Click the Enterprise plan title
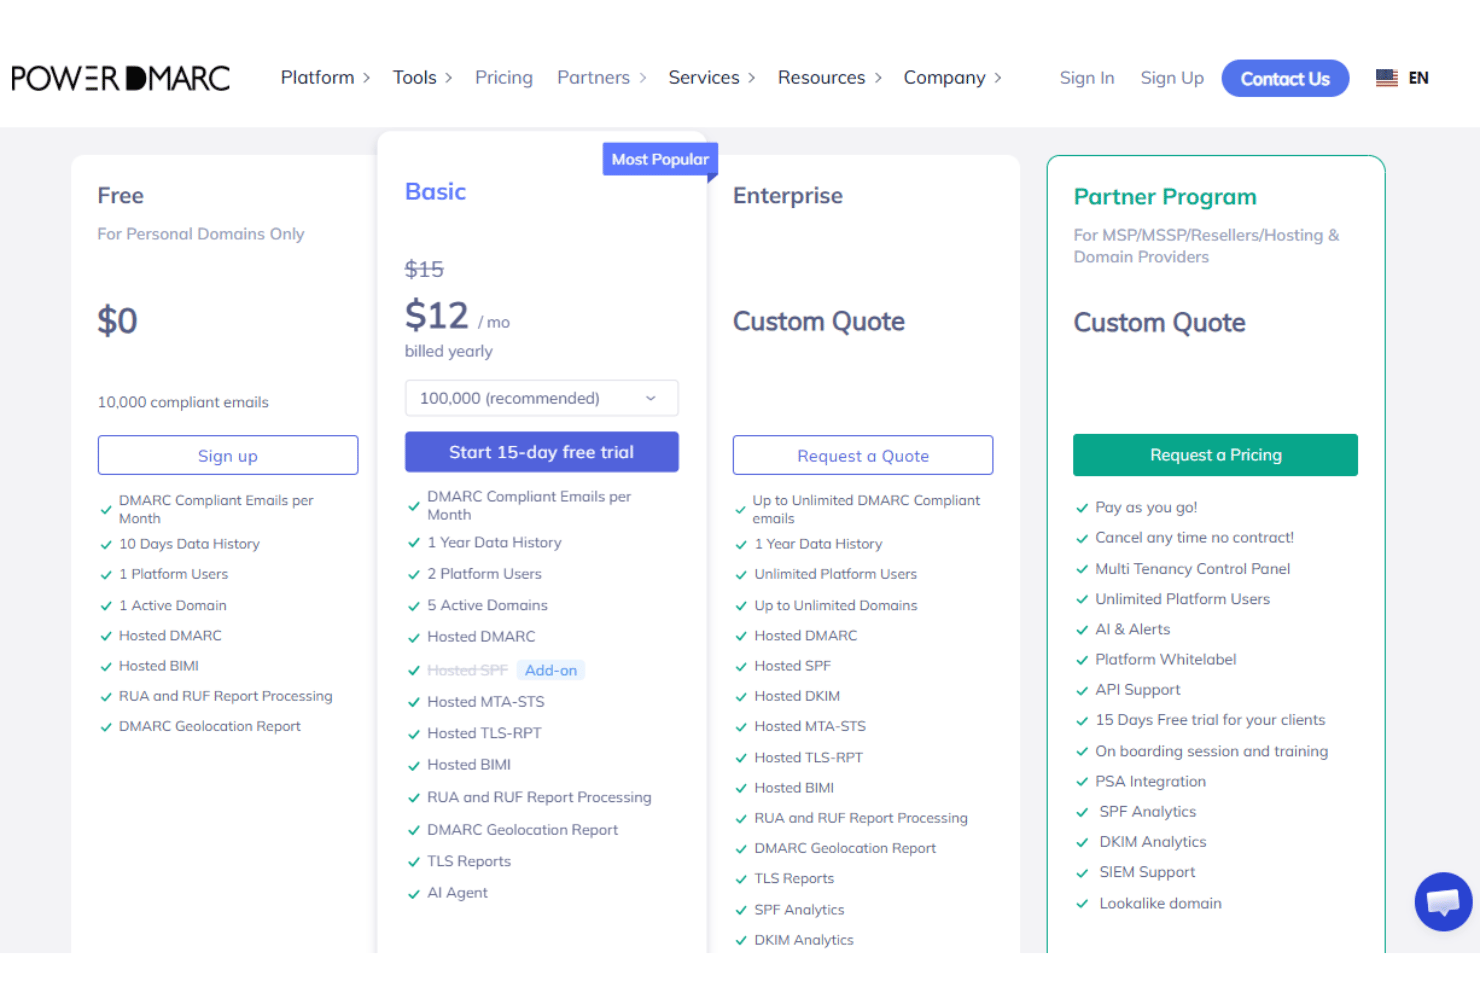 (788, 195)
